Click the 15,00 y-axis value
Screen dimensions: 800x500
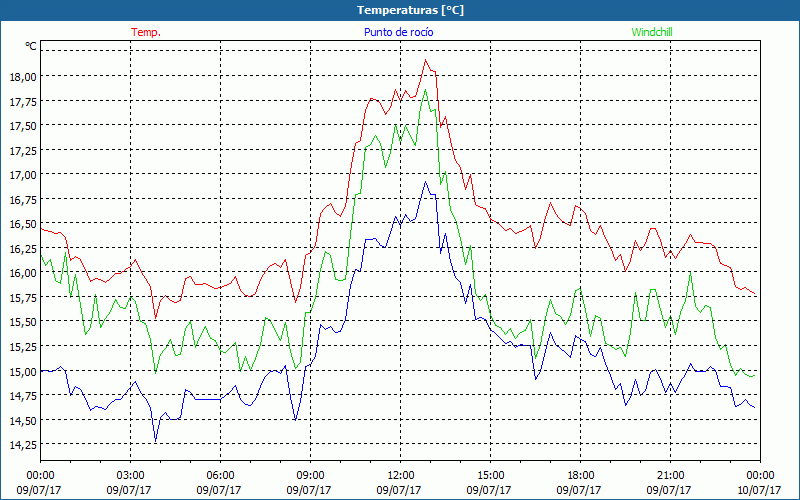click(x=23, y=371)
